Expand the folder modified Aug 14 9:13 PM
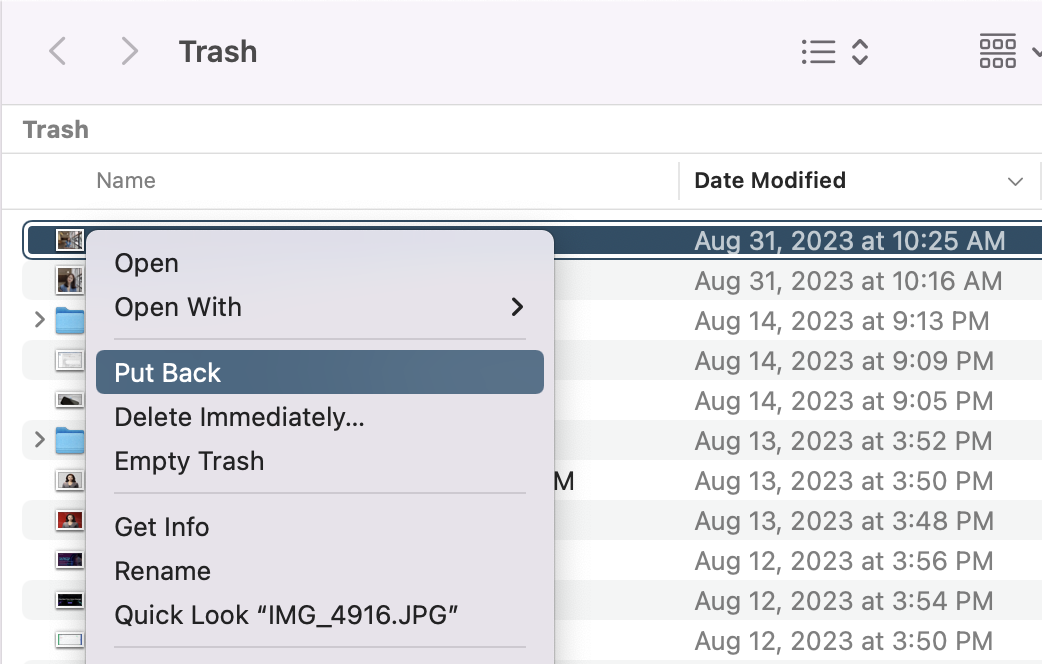The width and height of the screenshot is (1042, 664). 39,321
